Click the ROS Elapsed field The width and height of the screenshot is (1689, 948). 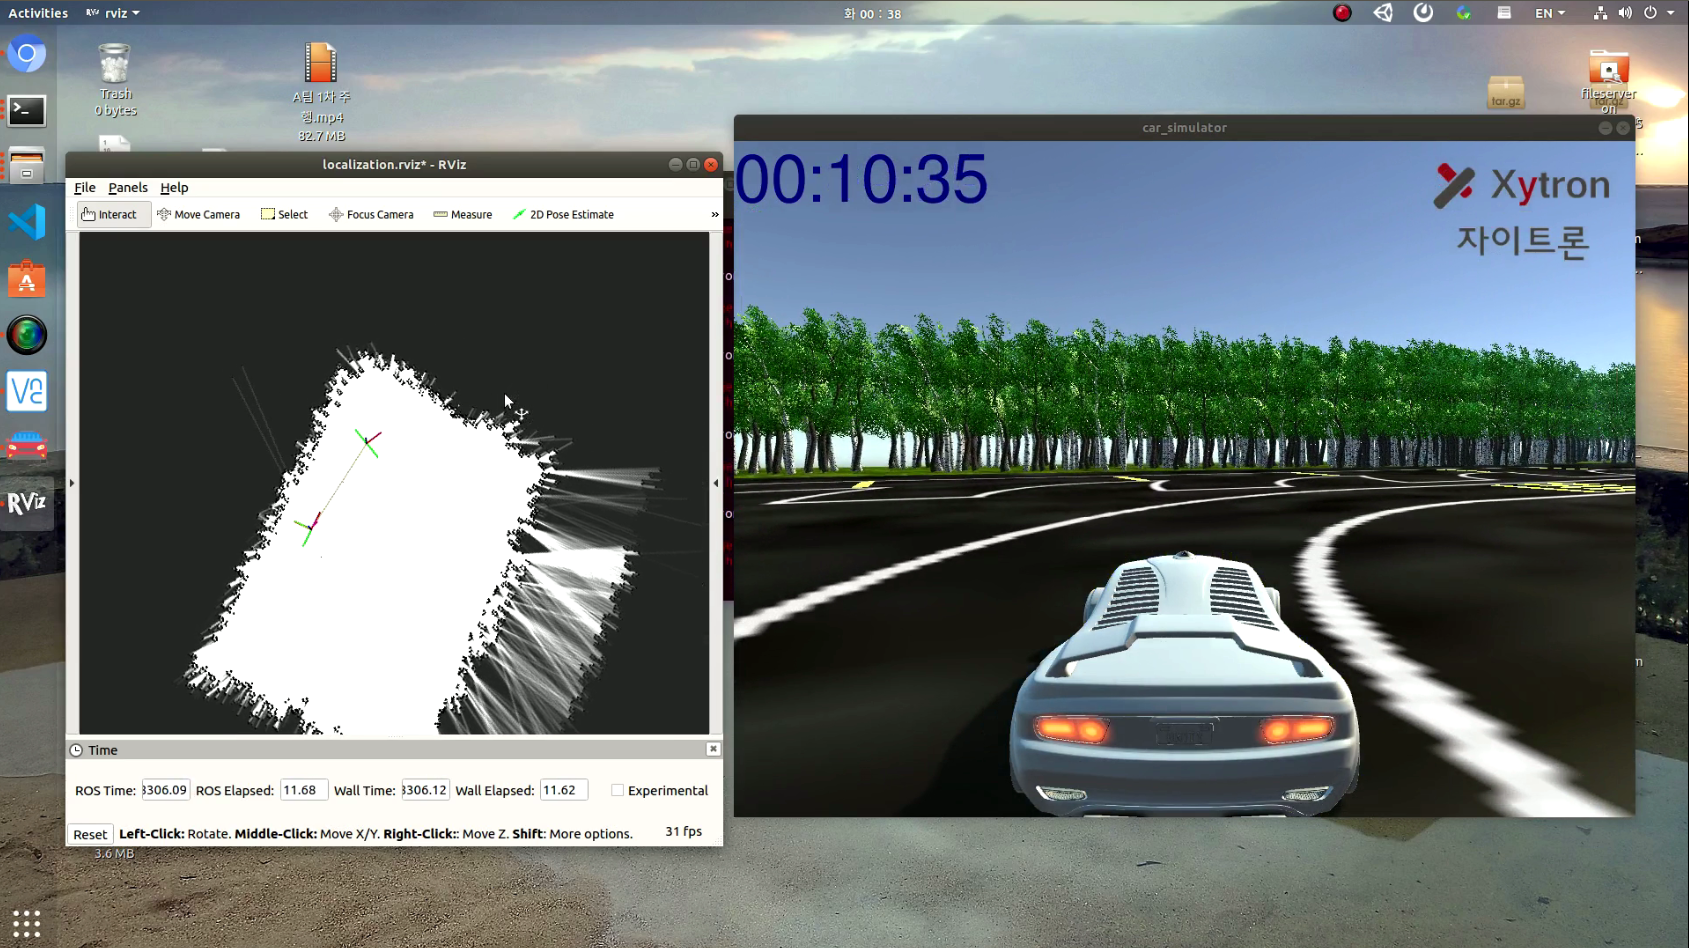(x=303, y=790)
